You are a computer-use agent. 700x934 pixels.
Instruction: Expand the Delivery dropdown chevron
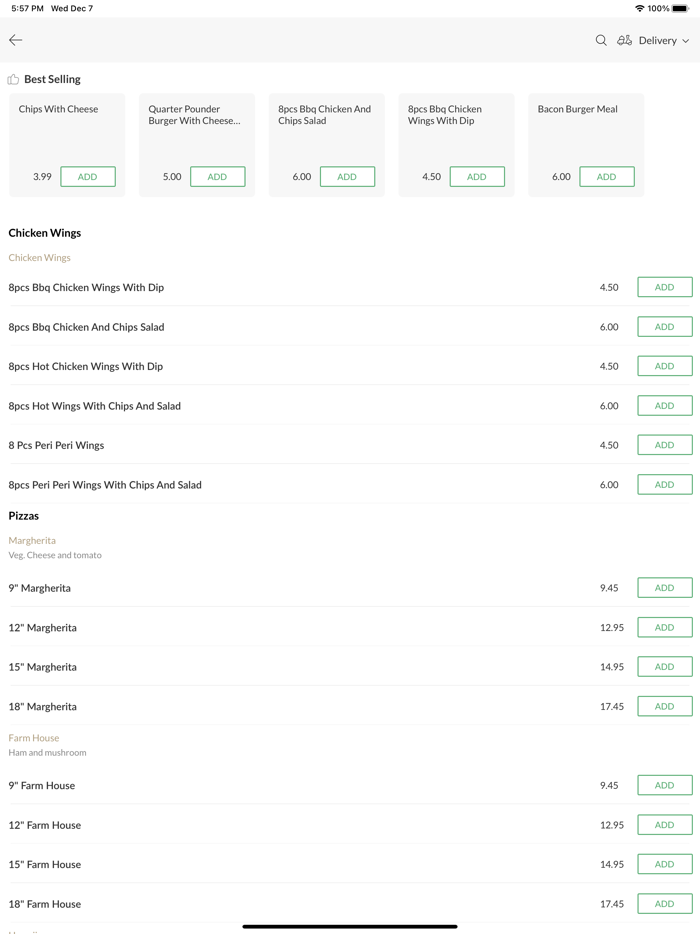[x=686, y=41]
